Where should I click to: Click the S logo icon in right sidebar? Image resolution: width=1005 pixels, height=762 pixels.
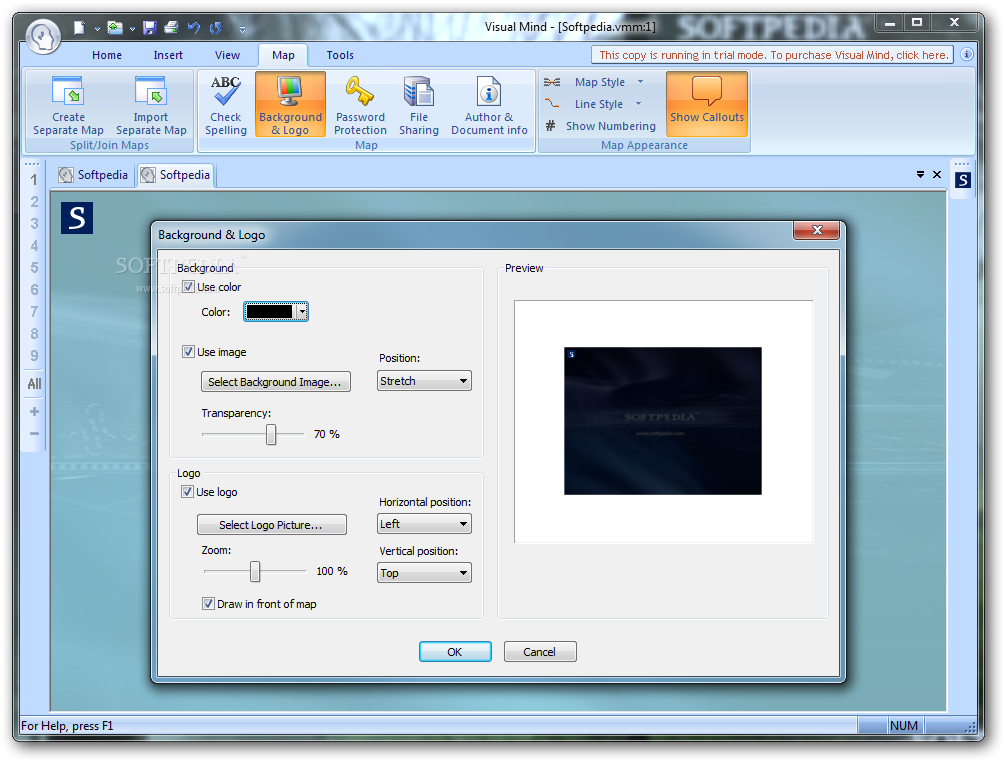[963, 180]
